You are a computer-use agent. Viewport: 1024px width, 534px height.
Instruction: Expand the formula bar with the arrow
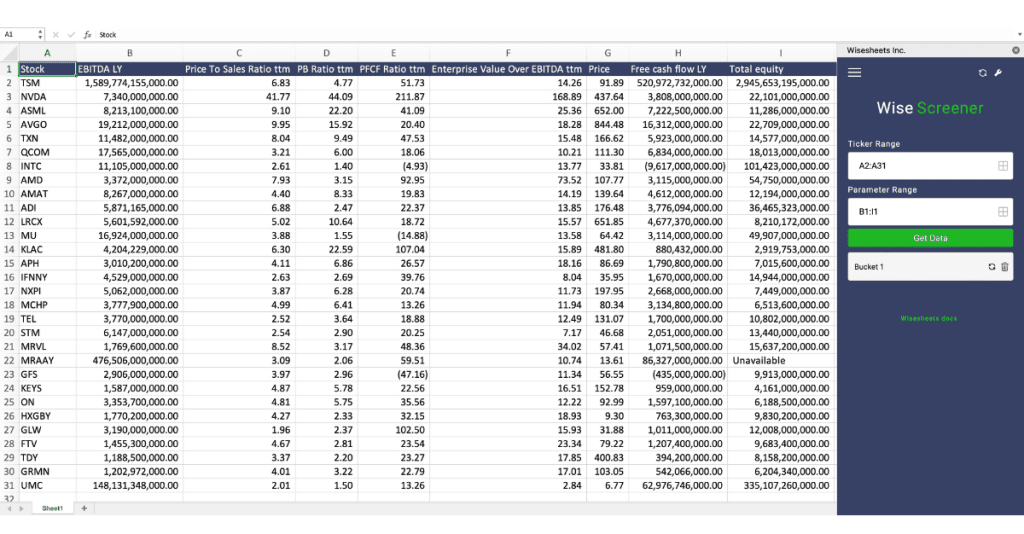[x=1016, y=34]
